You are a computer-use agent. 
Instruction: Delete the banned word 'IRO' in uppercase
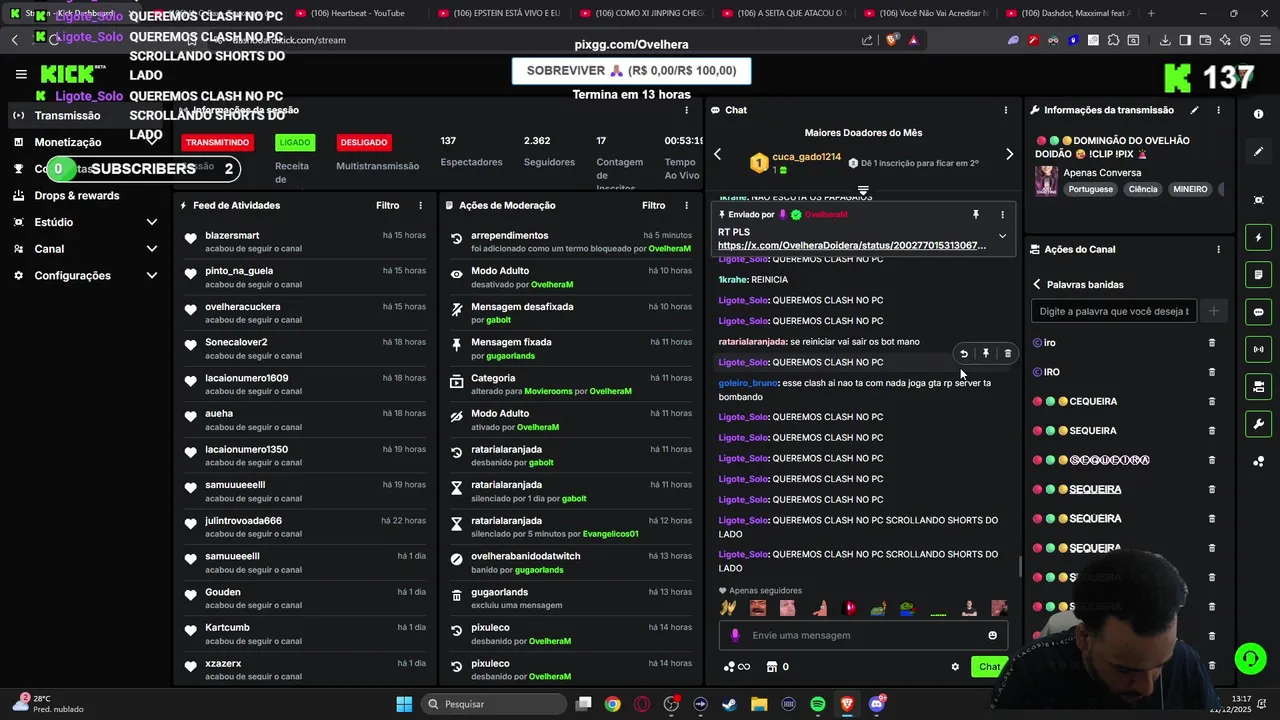(x=1212, y=372)
